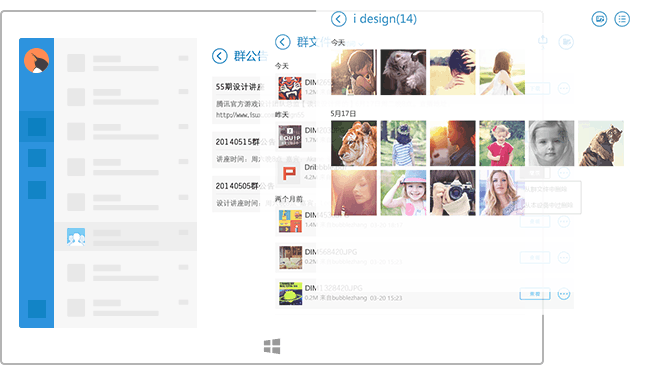Viewport: 645px width, 365px height.
Task: Open photo of child in striped shirt
Action: click(x=403, y=143)
